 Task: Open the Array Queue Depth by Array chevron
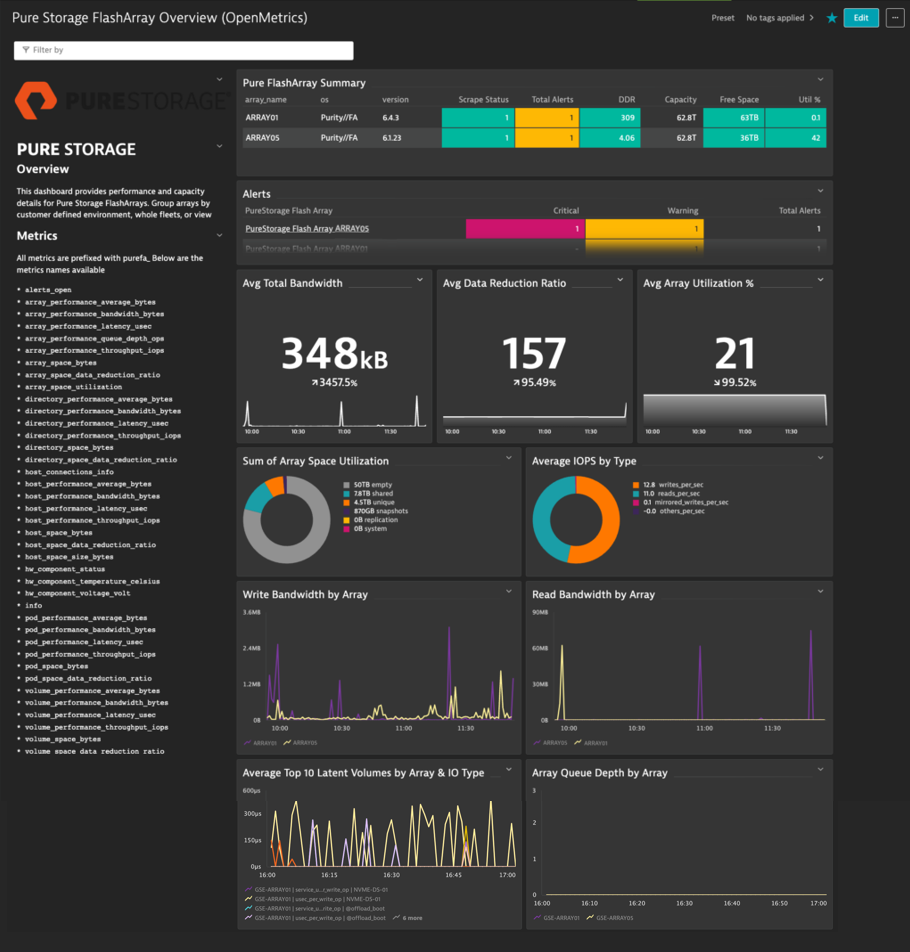(x=820, y=770)
